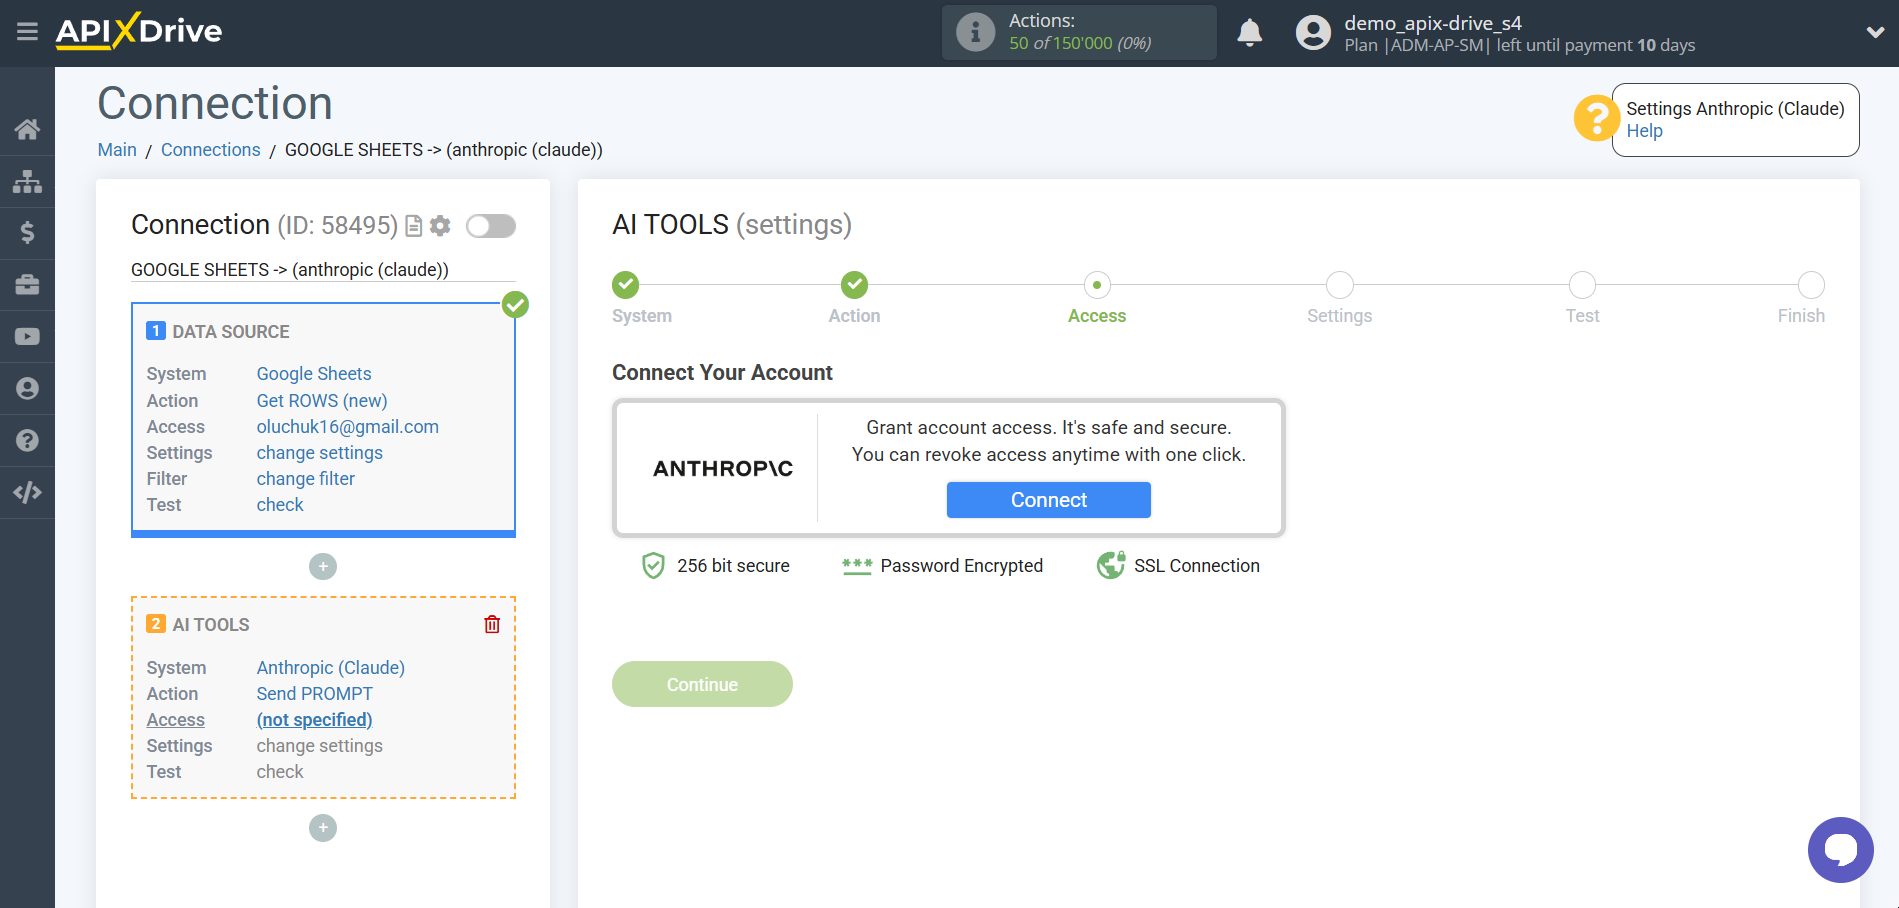
Task: Add a block below AI TOOLS with plus
Action: pyautogui.click(x=323, y=828)
